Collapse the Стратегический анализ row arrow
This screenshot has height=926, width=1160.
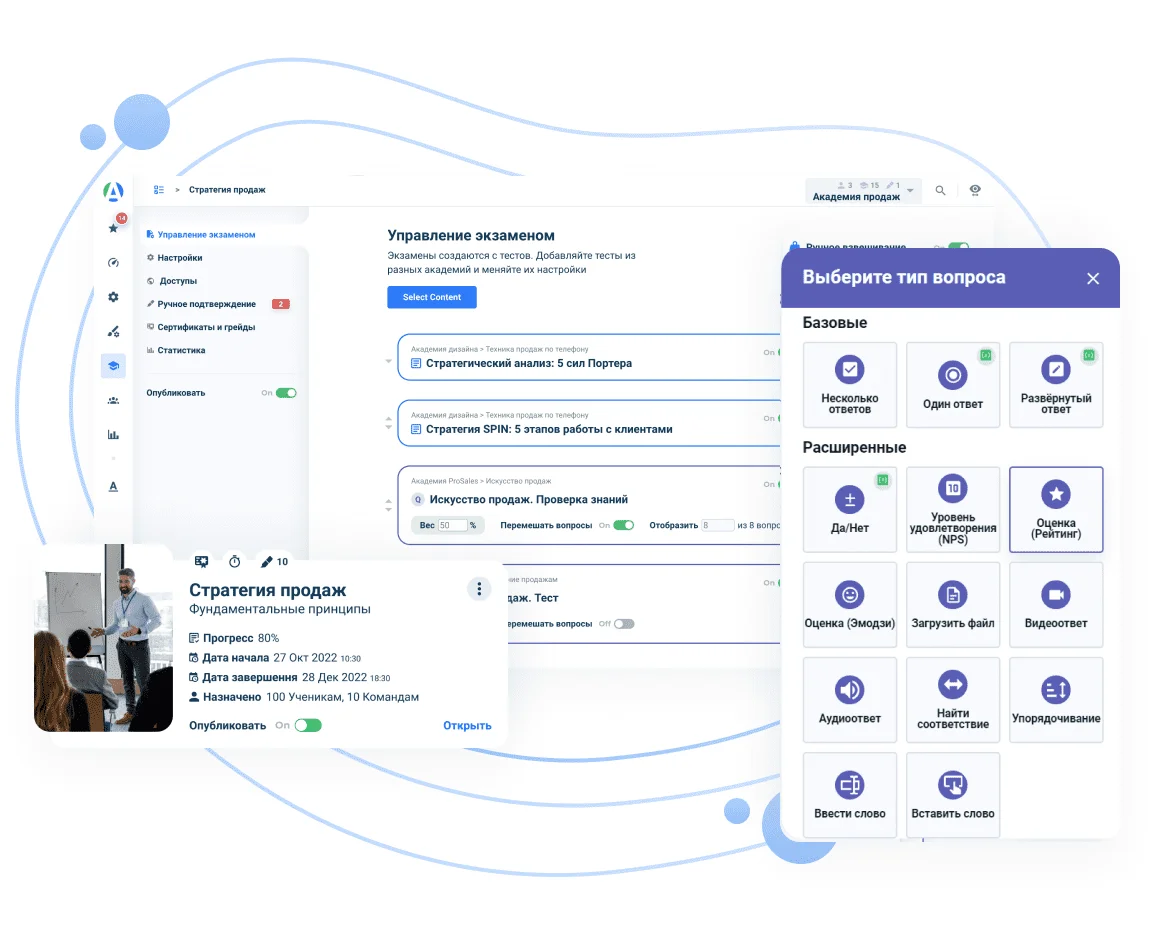click(389, 361)
